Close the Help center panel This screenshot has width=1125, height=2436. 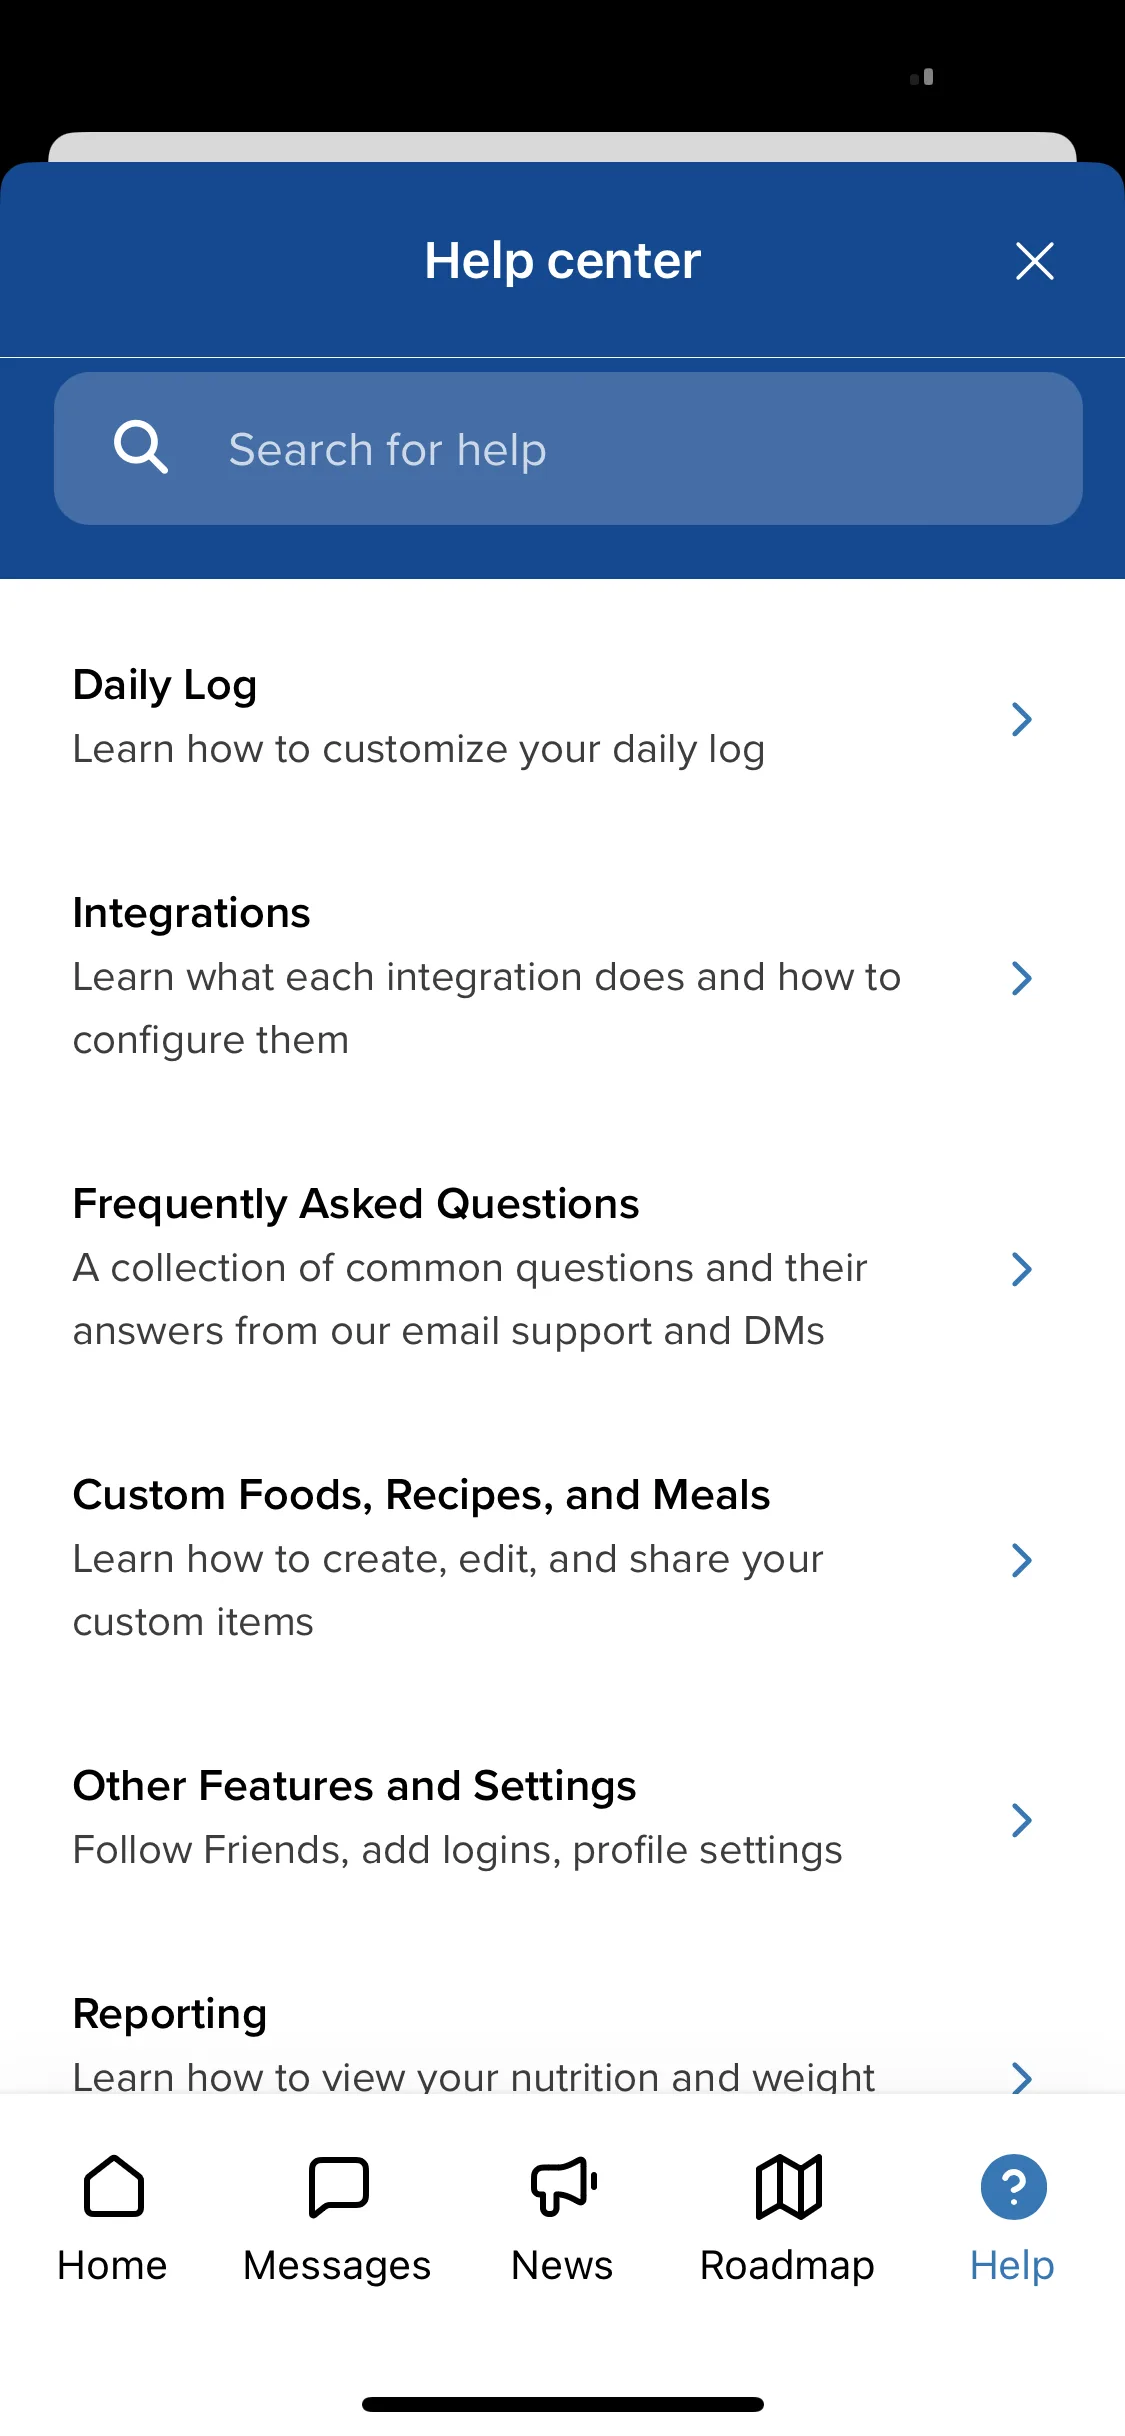pyautogui.click(x=1034, y=261)
